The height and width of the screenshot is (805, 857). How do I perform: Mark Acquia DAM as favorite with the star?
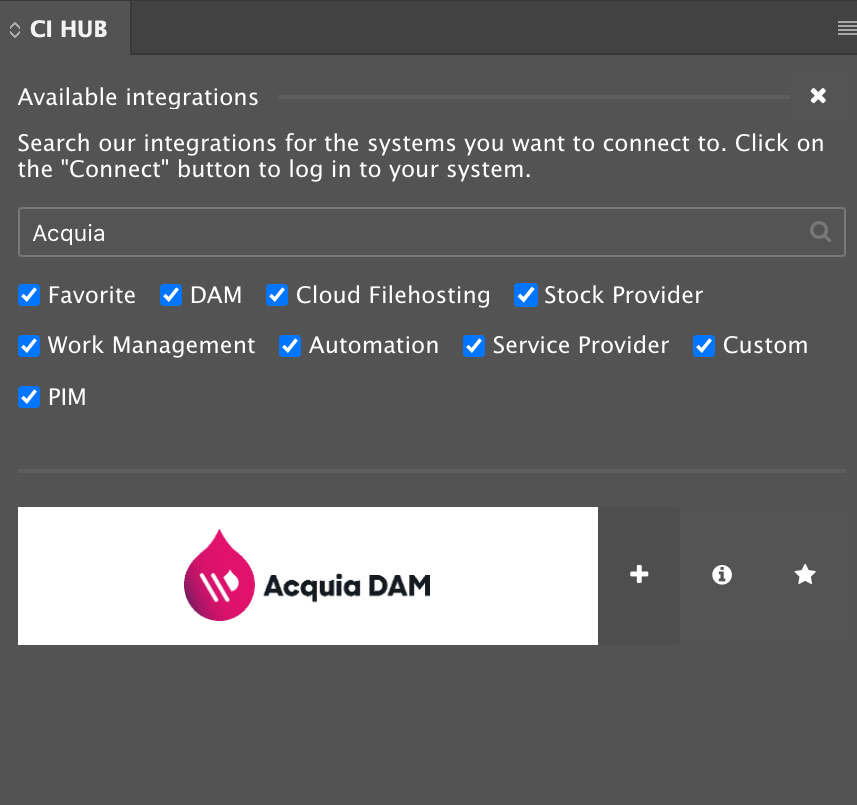point(805,575)
